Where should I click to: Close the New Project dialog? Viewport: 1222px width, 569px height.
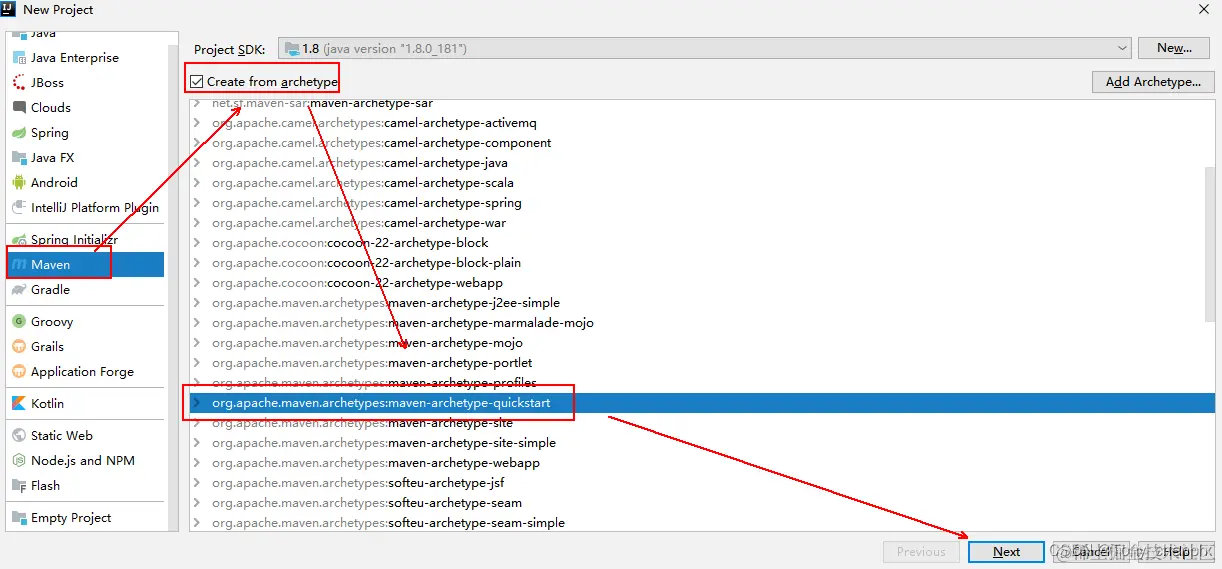(1203, 9)
